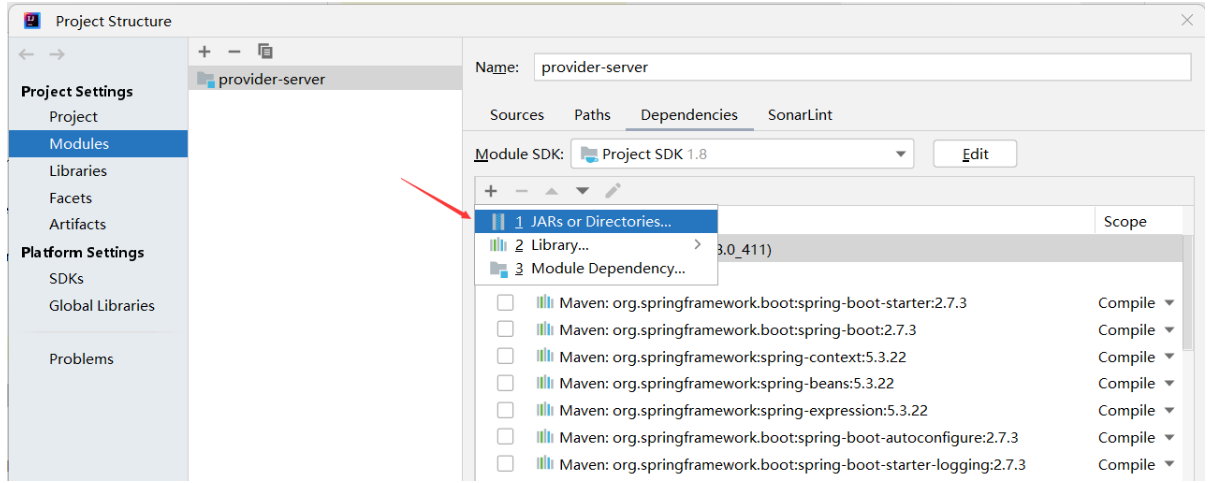This screenshot has height=483, width=1210.
Task: Remove the selected module with minus icon
Action: (234, 51)
